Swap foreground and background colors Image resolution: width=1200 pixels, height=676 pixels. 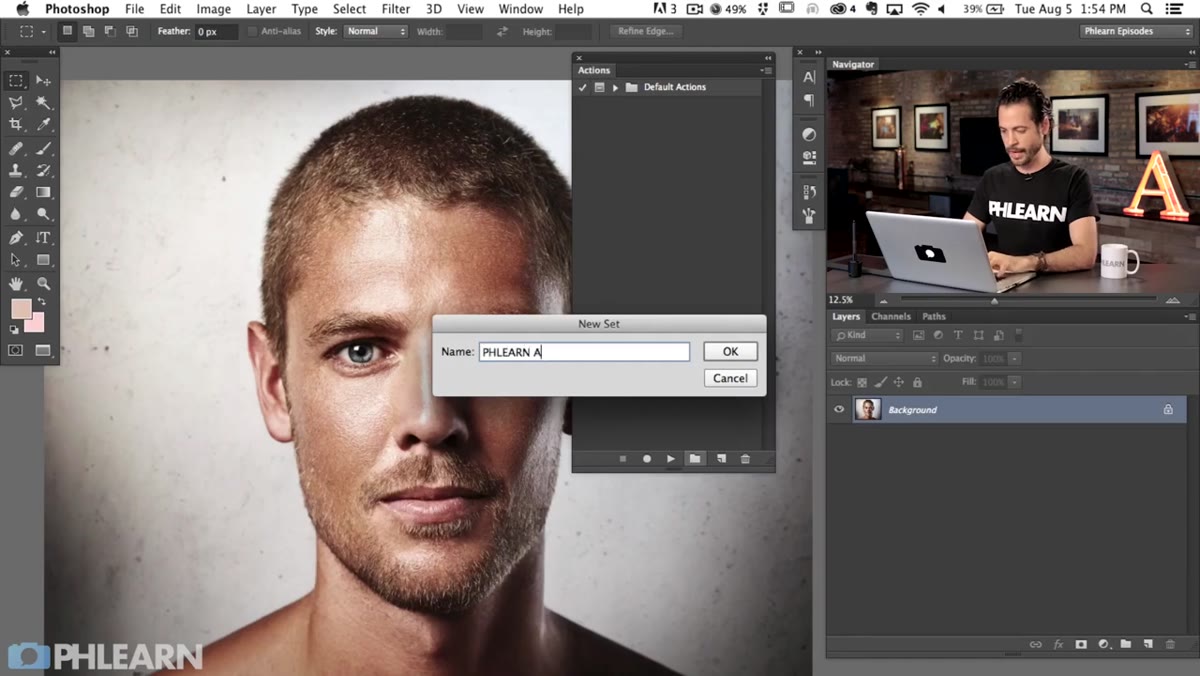pos(42,302)
